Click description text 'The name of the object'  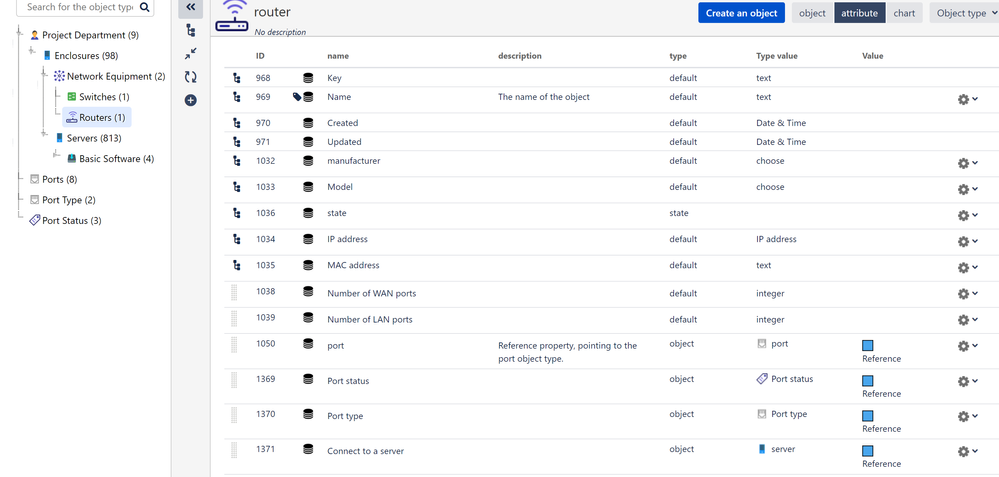point(543,97)
